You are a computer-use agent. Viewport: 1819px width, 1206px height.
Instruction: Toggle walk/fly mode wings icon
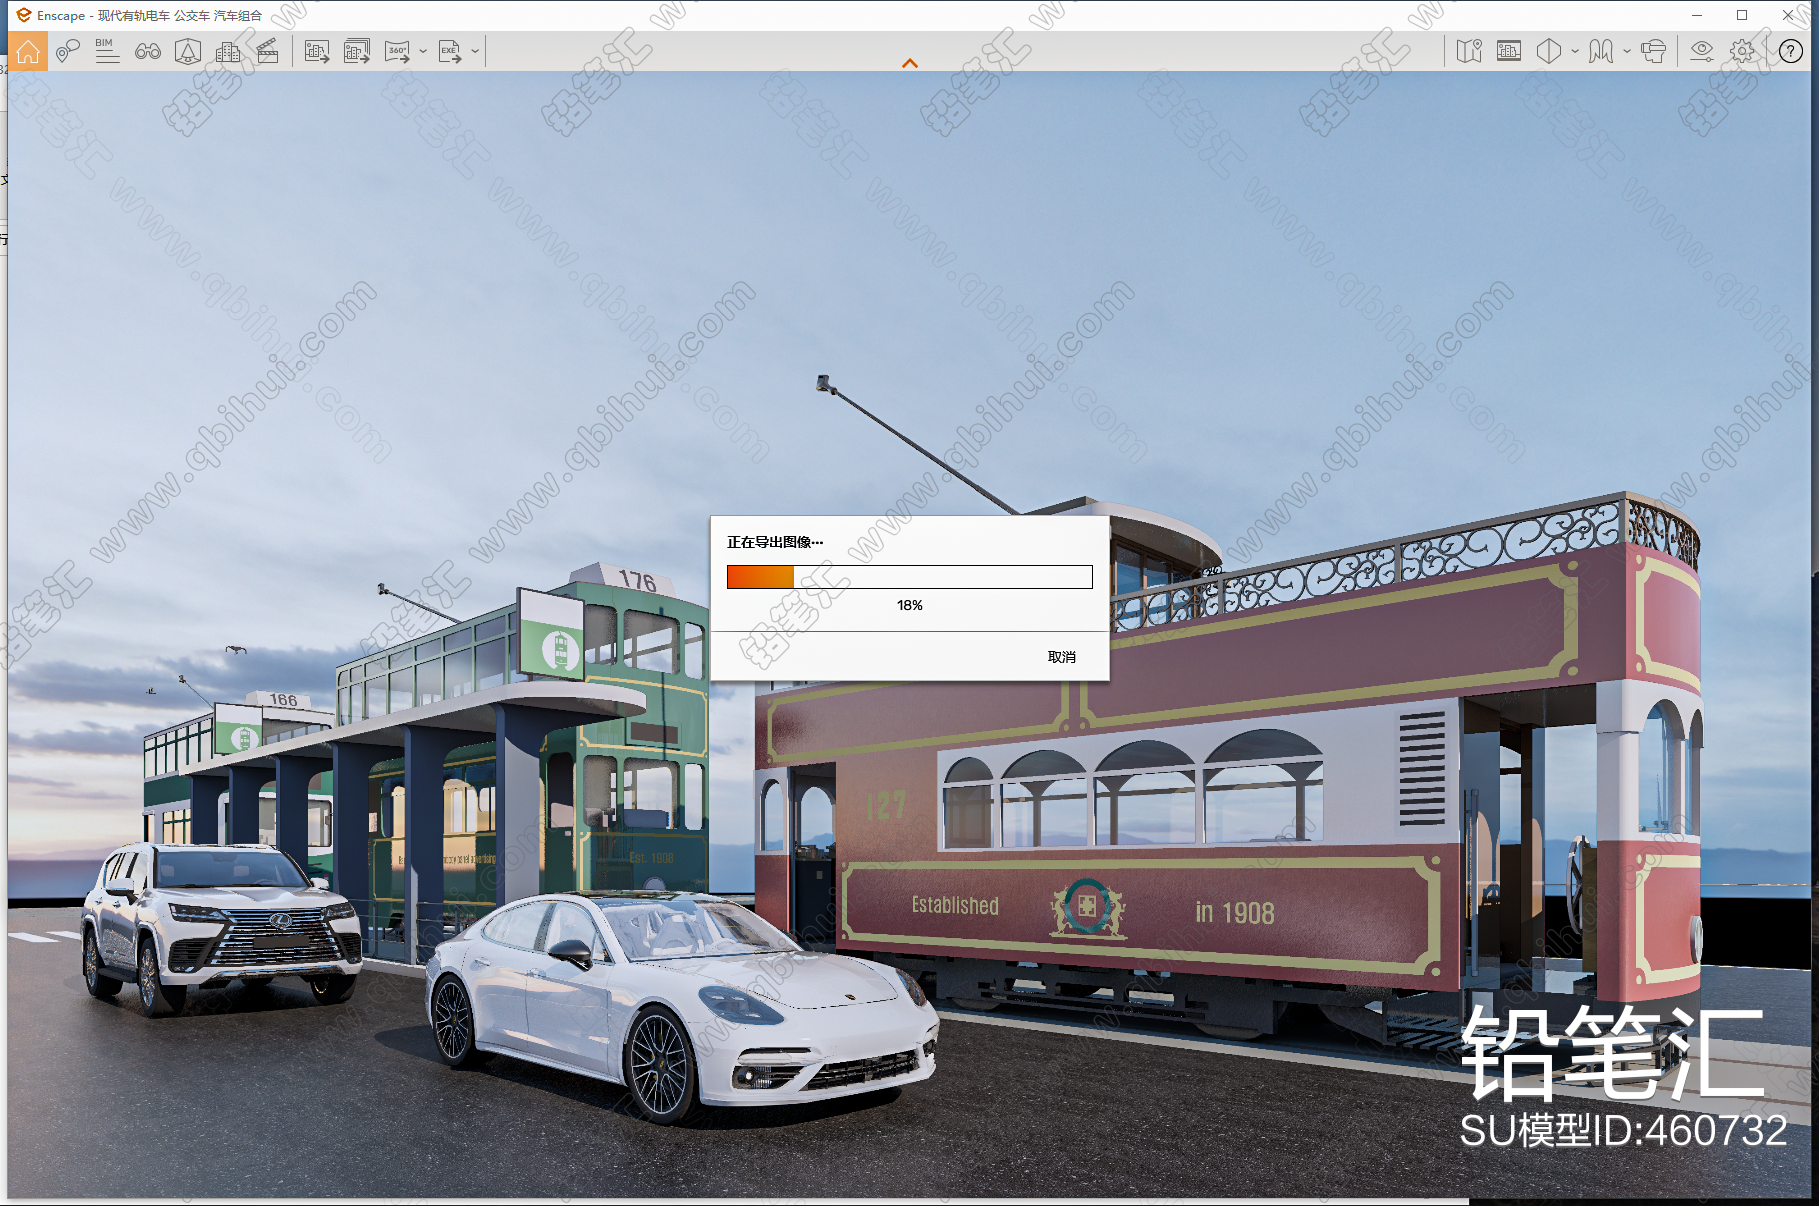pyautogui.click(x=1601, y=51)
